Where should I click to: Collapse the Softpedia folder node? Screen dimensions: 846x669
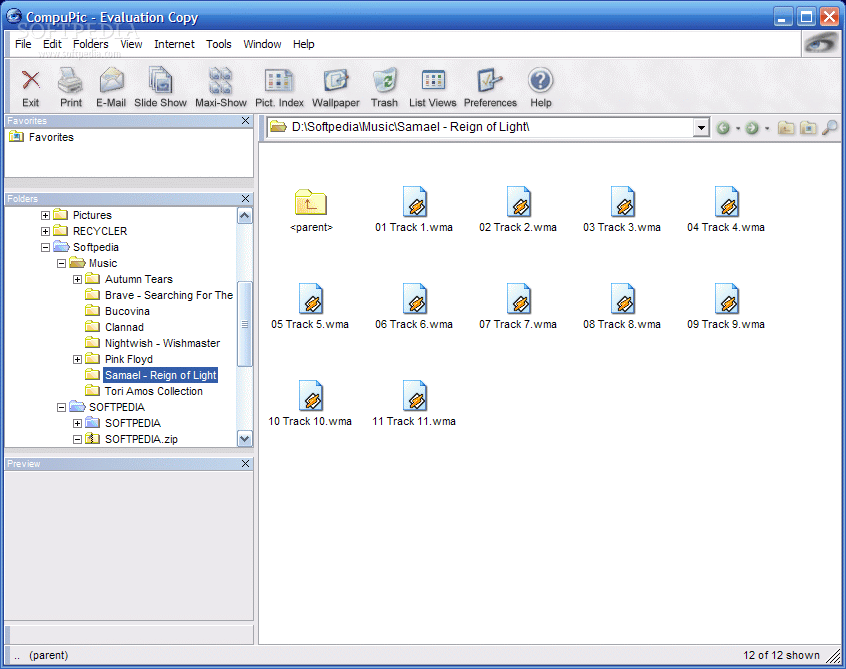pos(45,248)
